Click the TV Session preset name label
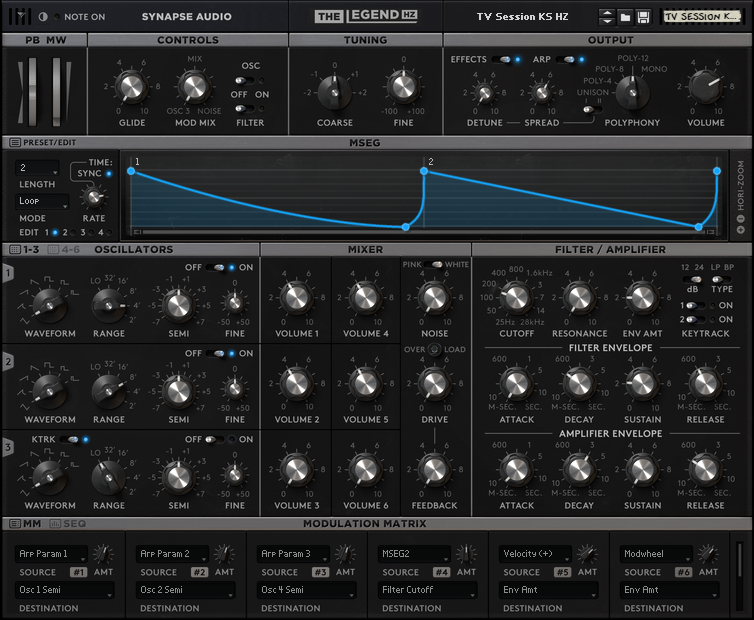The image size is (754, 620). coord(701,16)
